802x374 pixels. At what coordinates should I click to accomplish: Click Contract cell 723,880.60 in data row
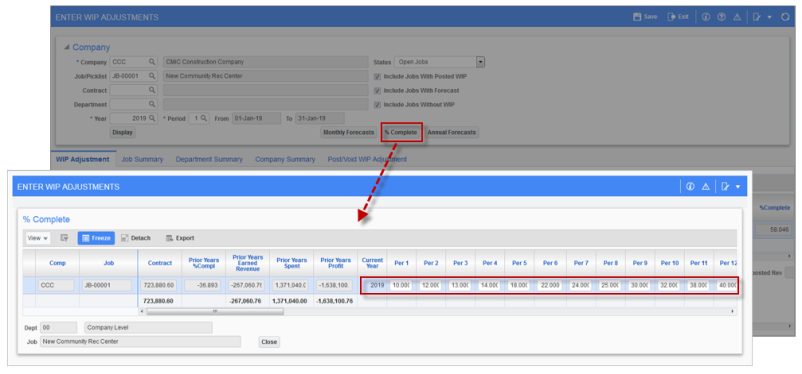point(160,285)
